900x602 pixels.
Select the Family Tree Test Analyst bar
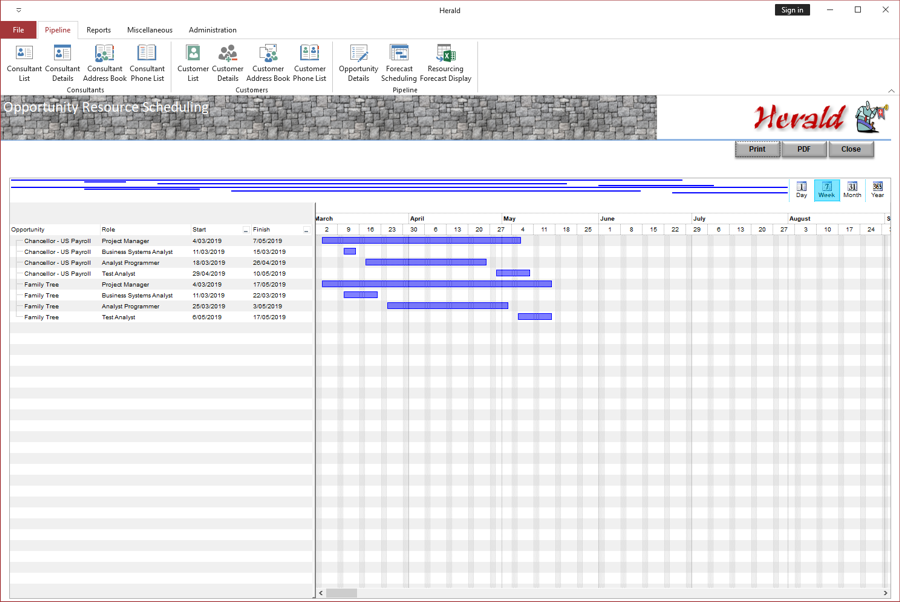tap(535, 317)
